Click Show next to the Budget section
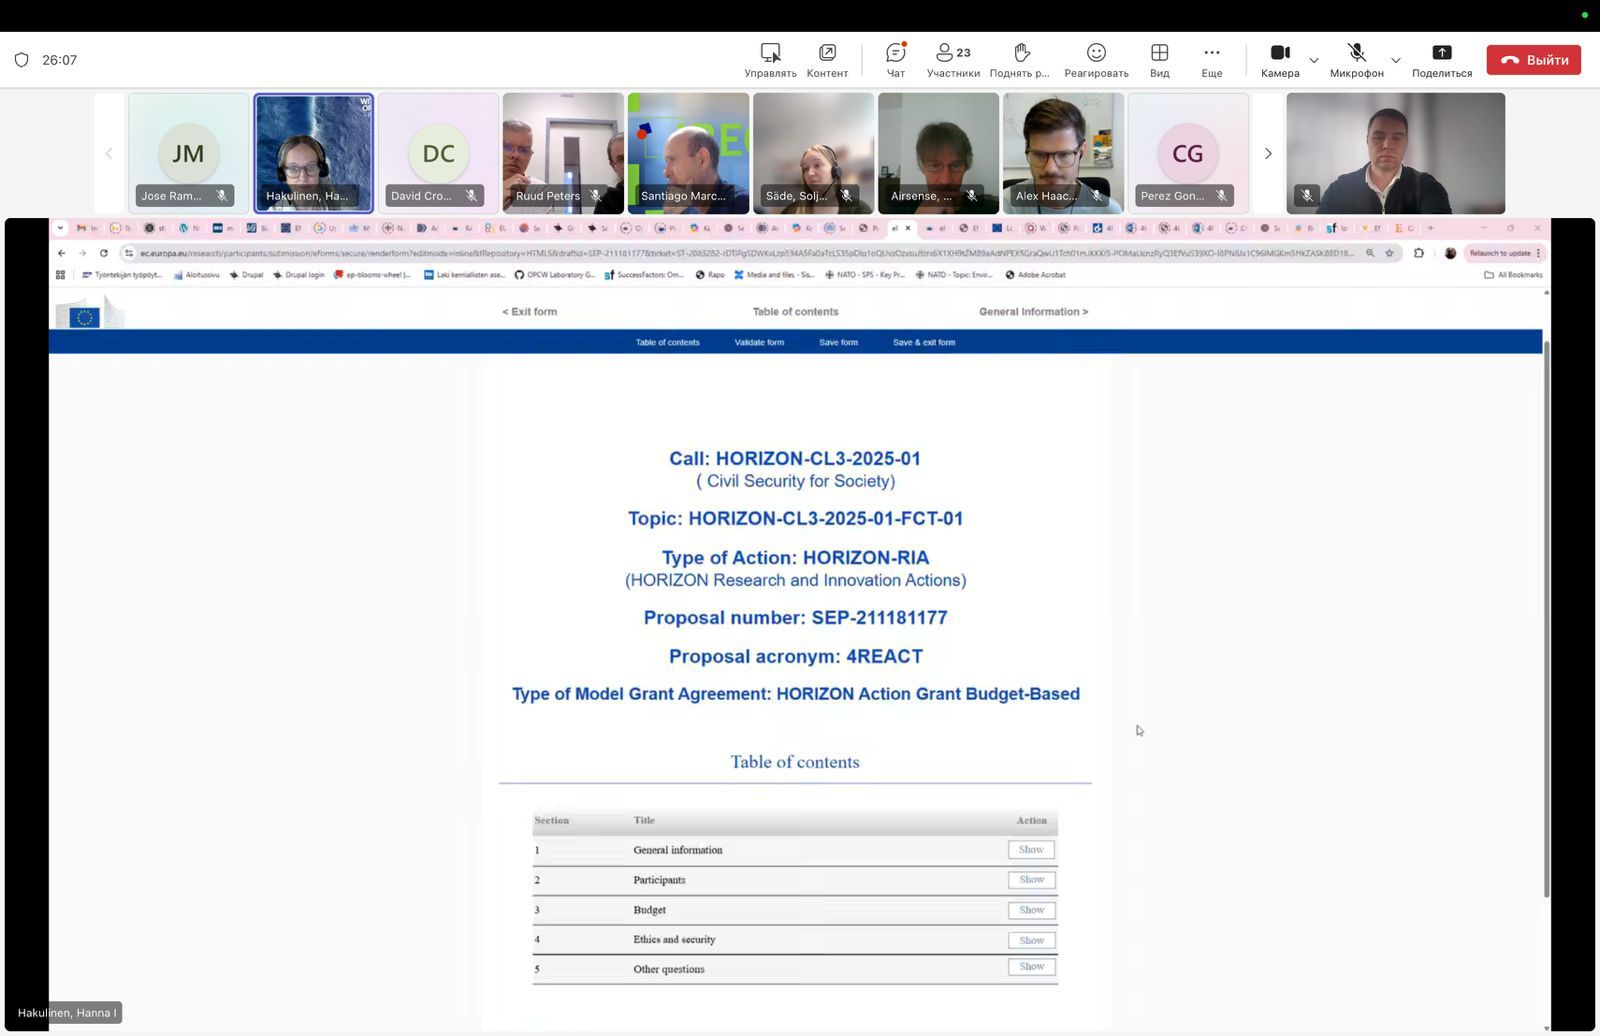 (1030, 910)
